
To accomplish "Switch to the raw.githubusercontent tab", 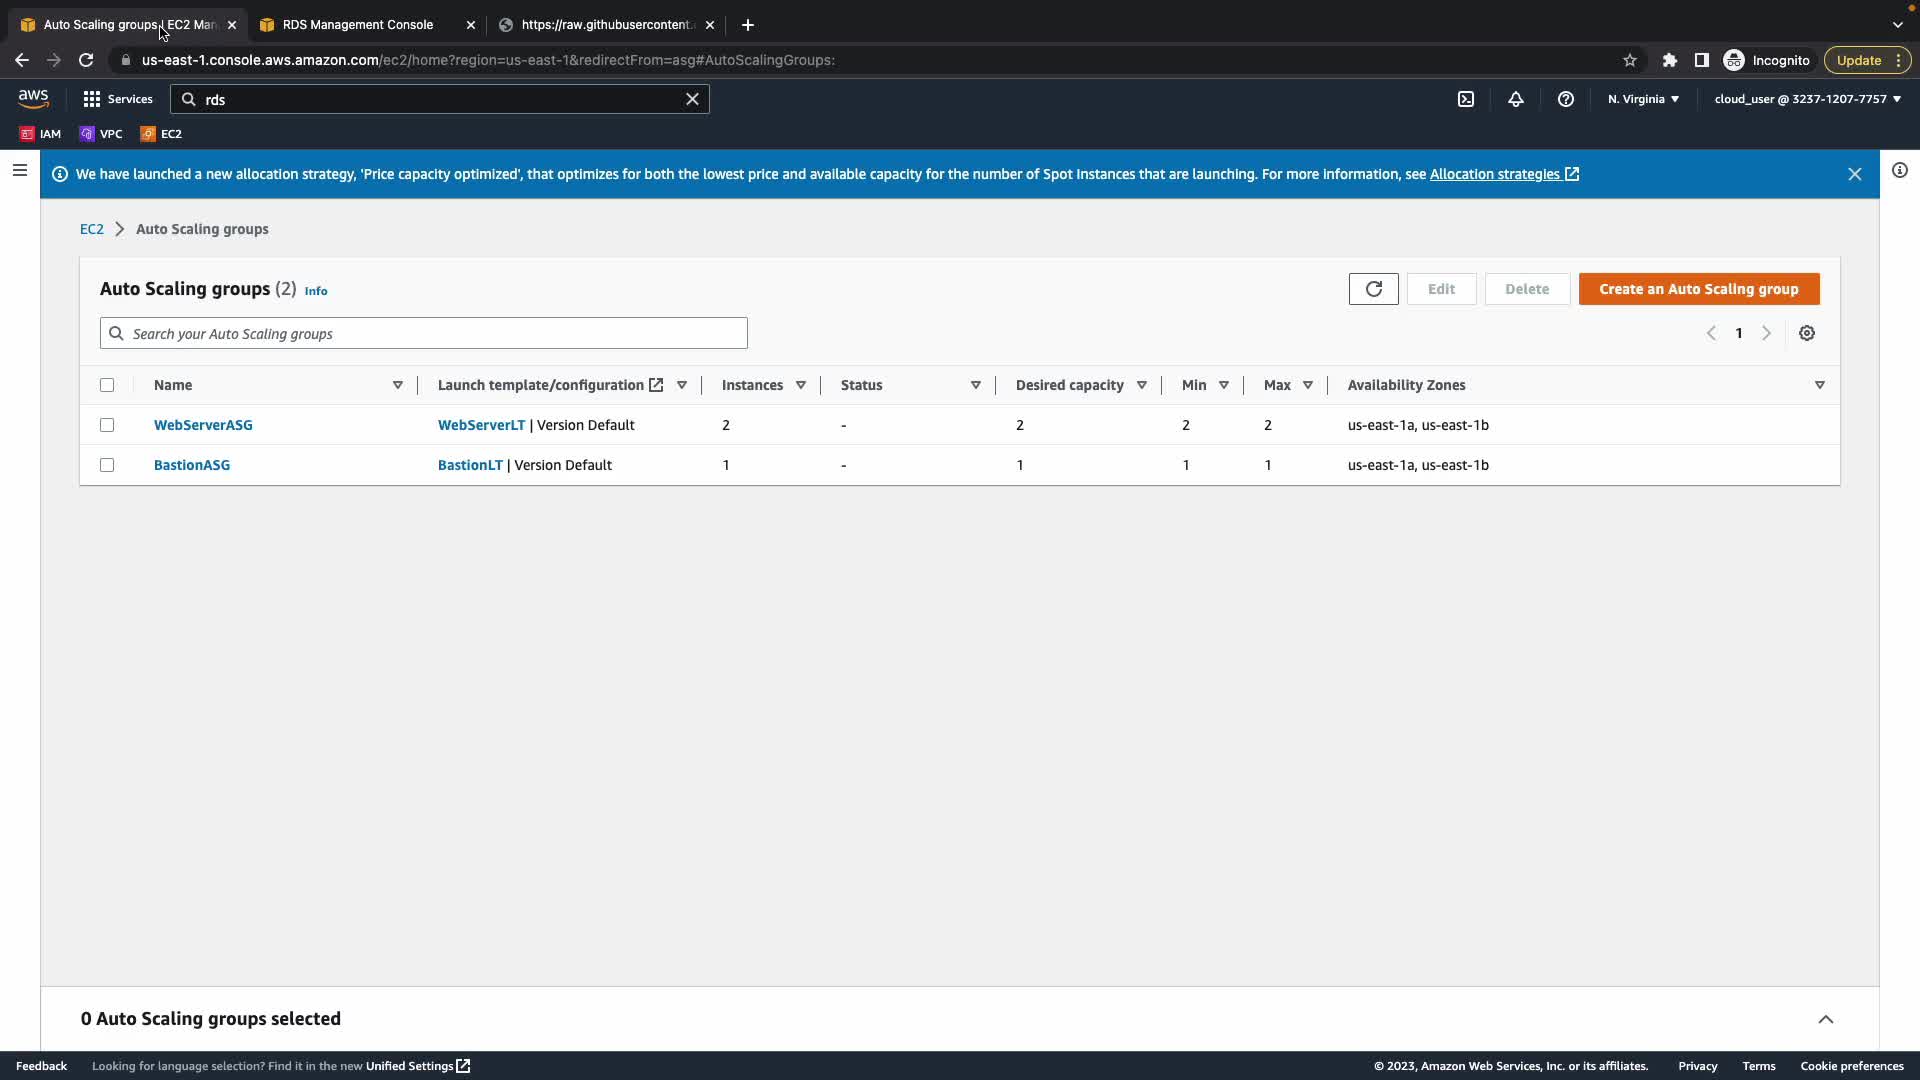I will click(606, 25).
